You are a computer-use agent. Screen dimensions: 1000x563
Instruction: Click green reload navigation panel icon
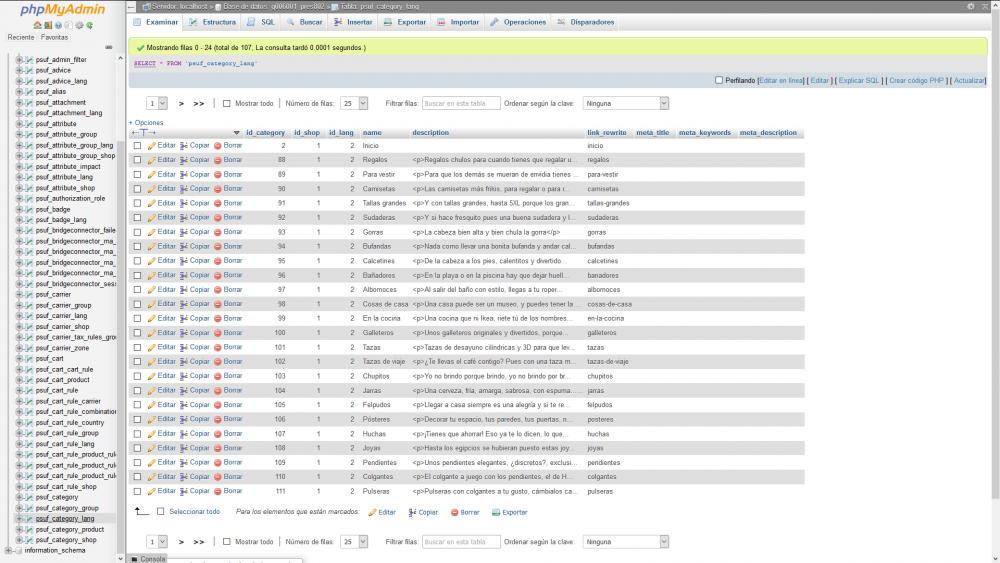point(90,26)
